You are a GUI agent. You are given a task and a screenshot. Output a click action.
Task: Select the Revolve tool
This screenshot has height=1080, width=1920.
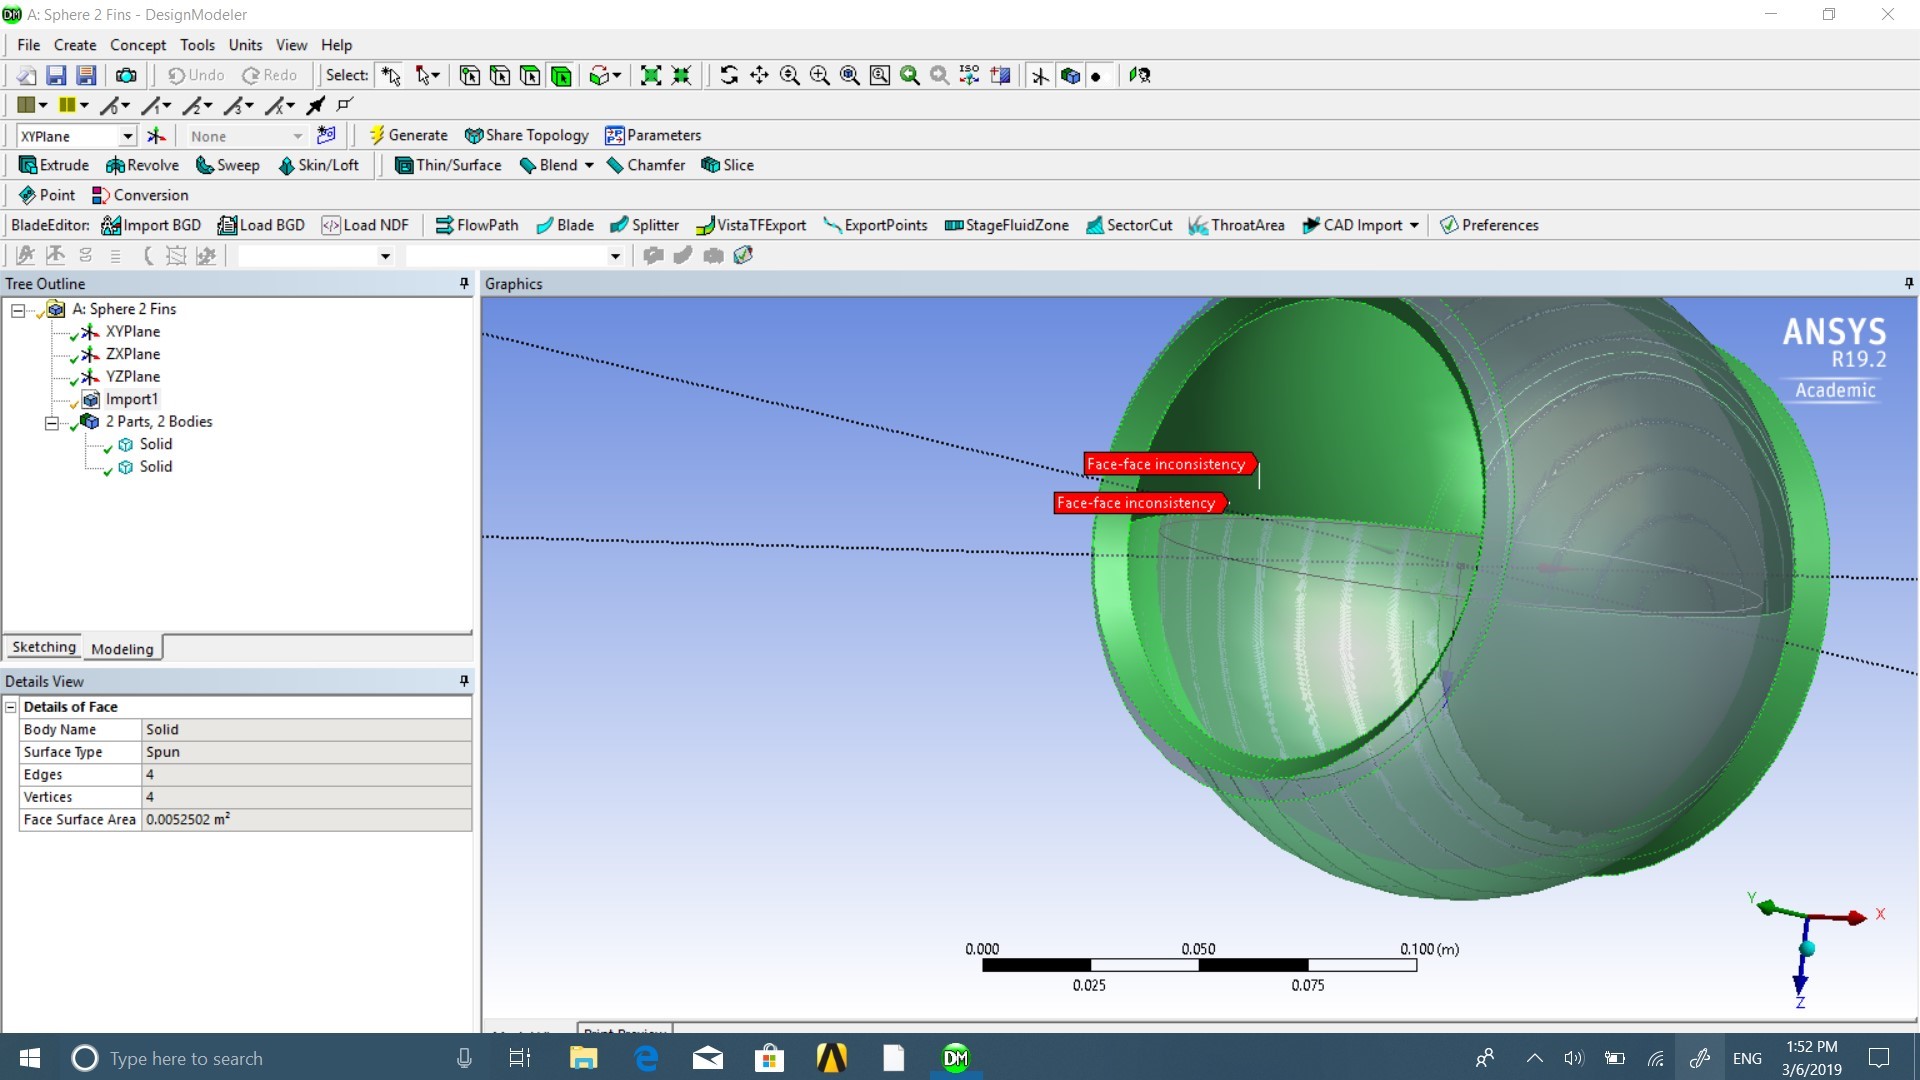click(x=142, y=165)
